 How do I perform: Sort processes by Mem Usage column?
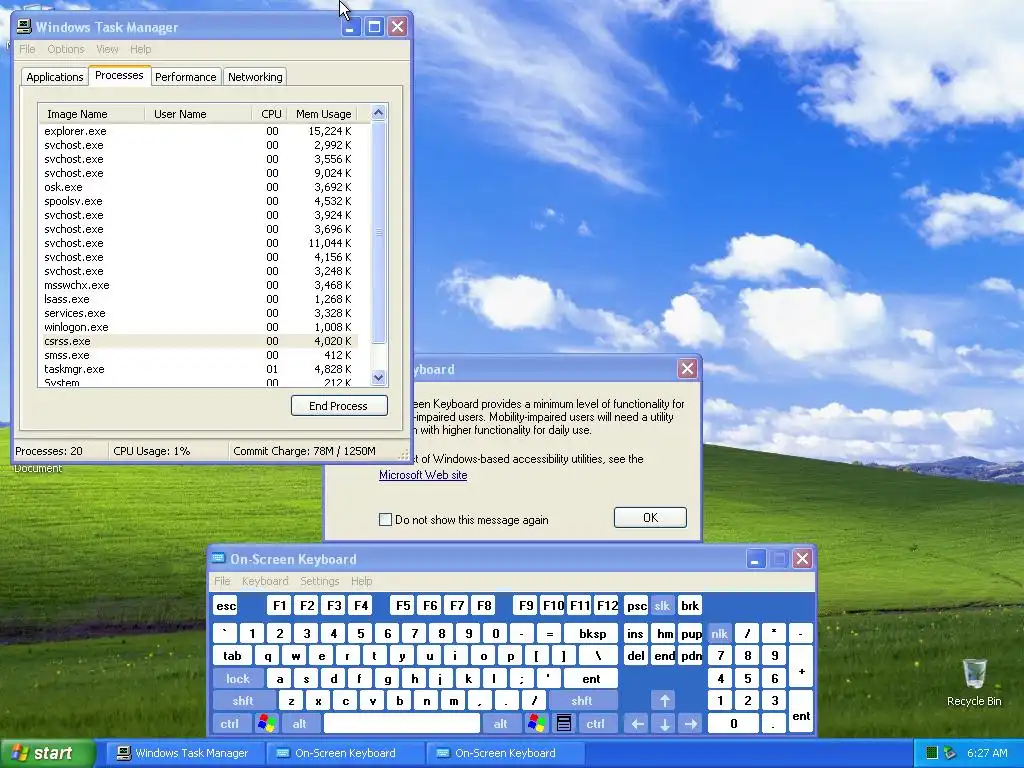pyautogui.click(x=323, y=114)
